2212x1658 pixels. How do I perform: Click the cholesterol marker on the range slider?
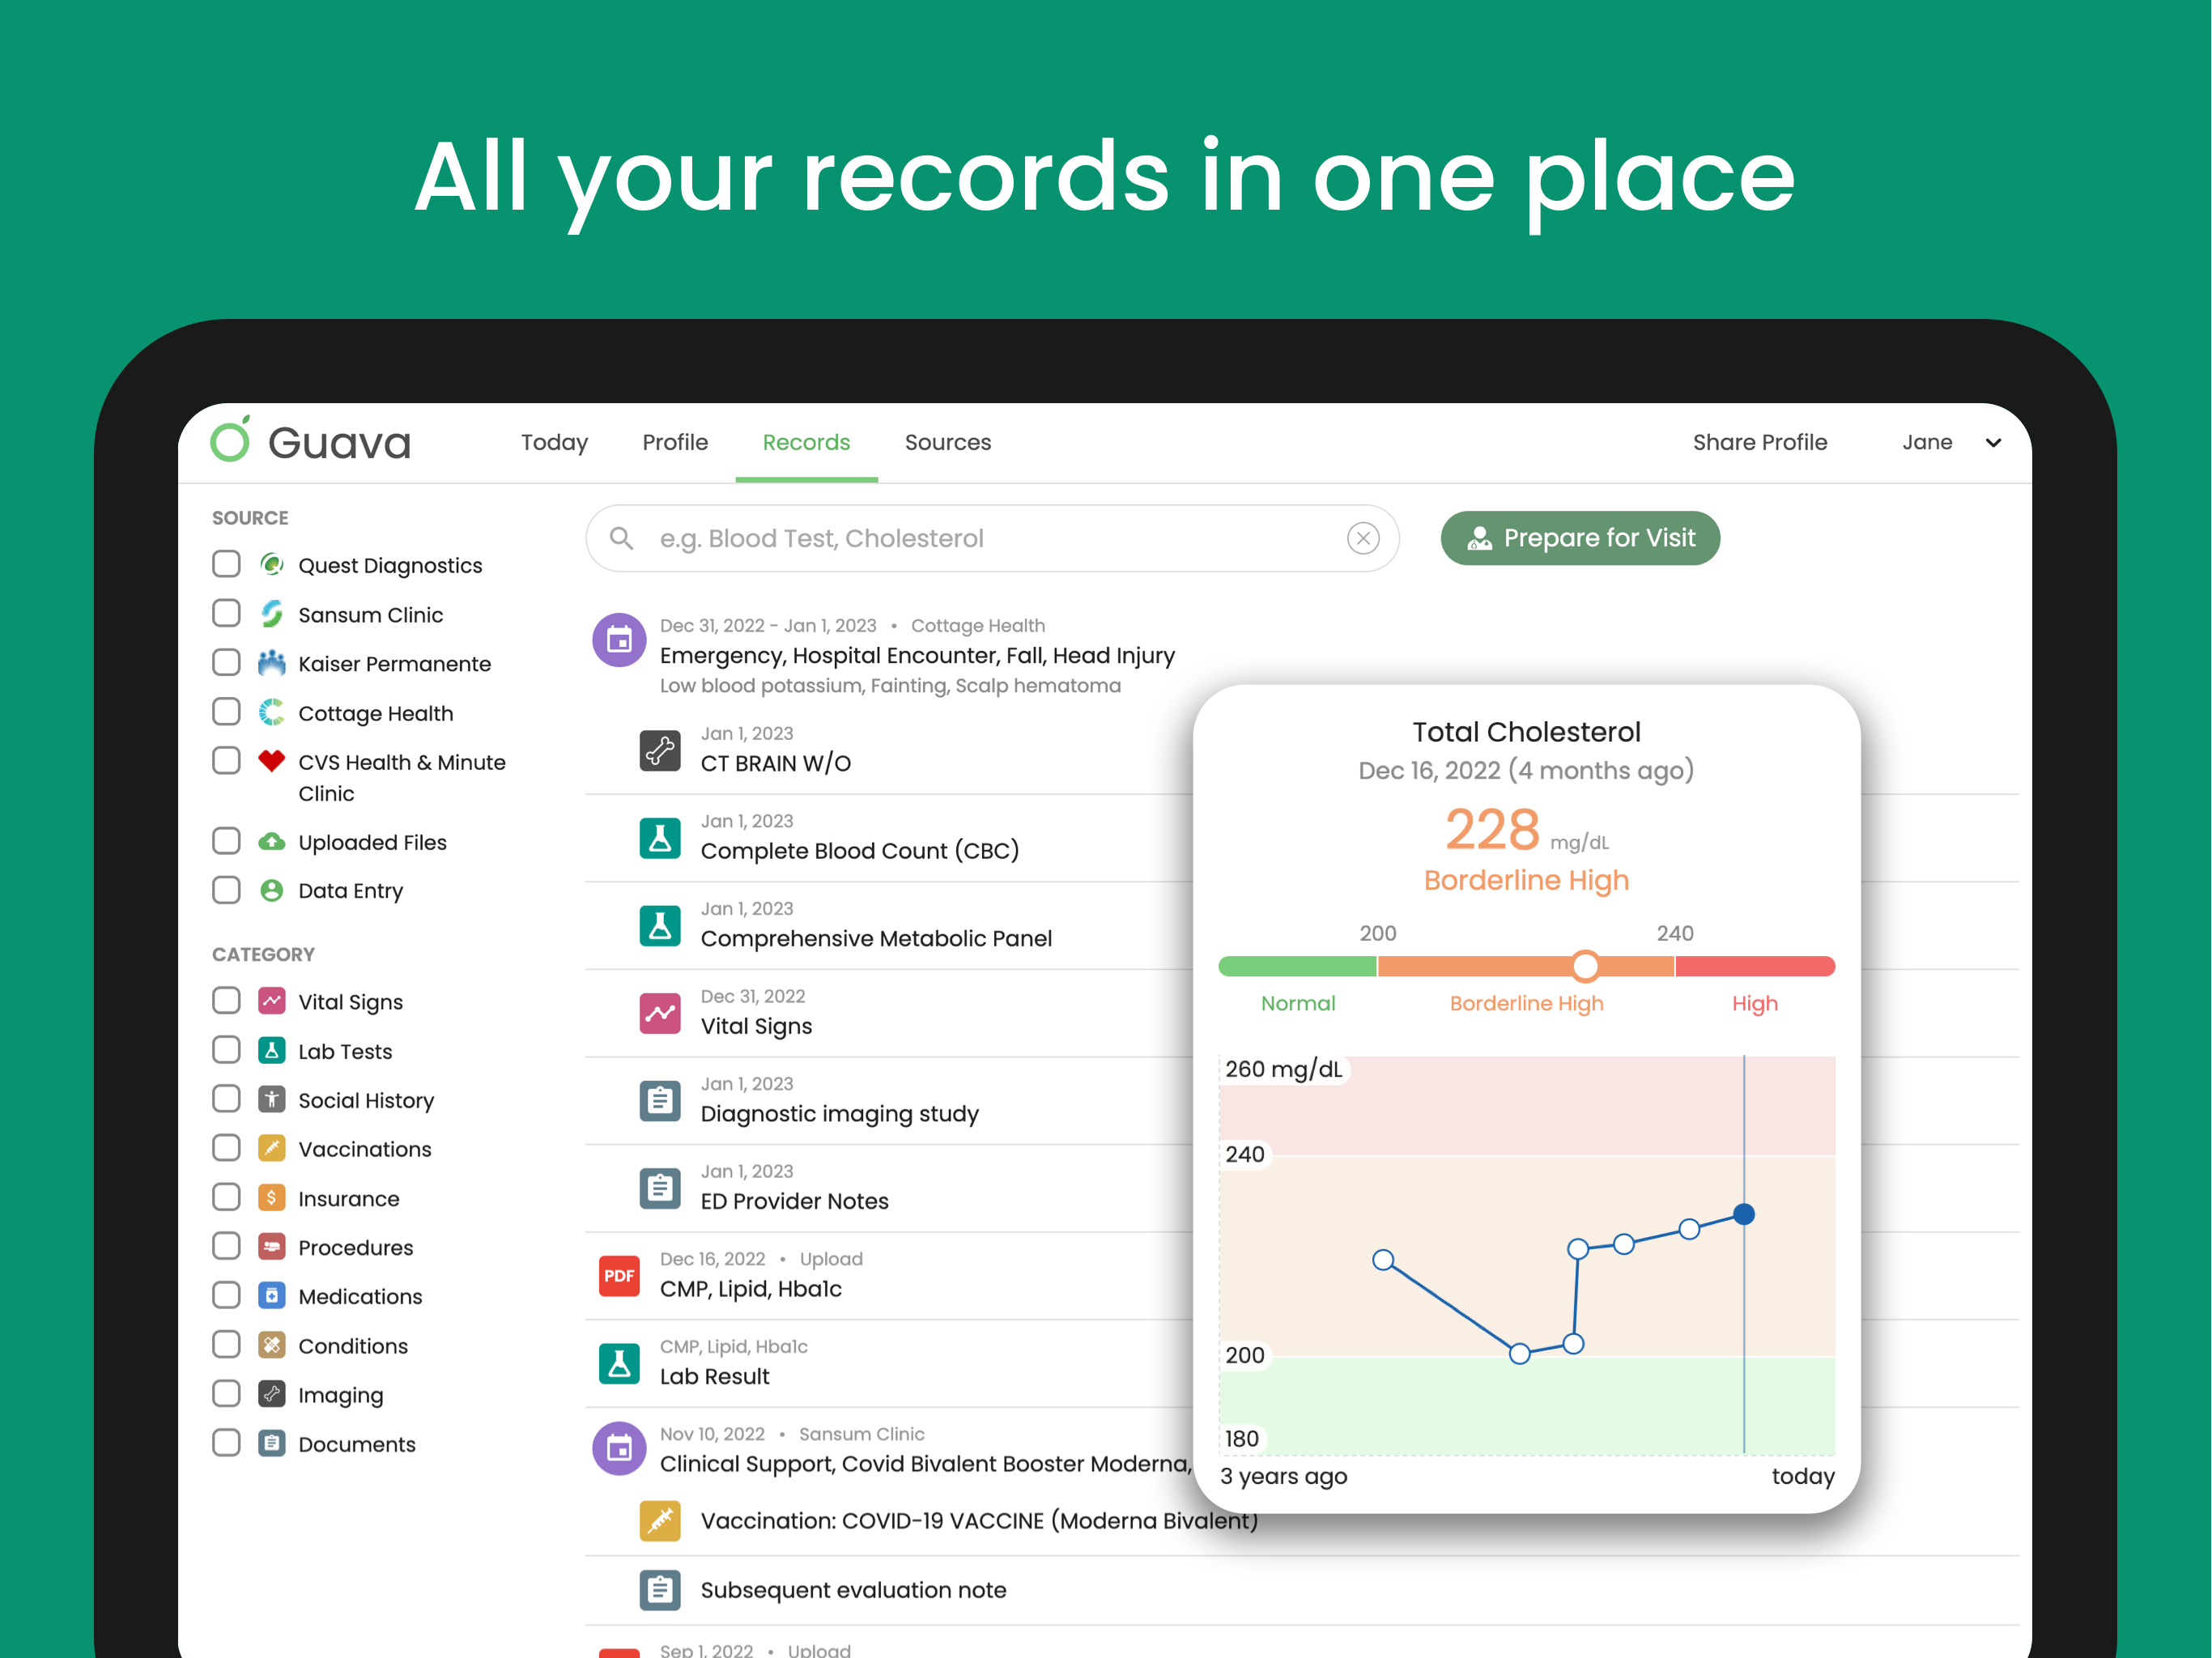click(x=1585, y=966)
